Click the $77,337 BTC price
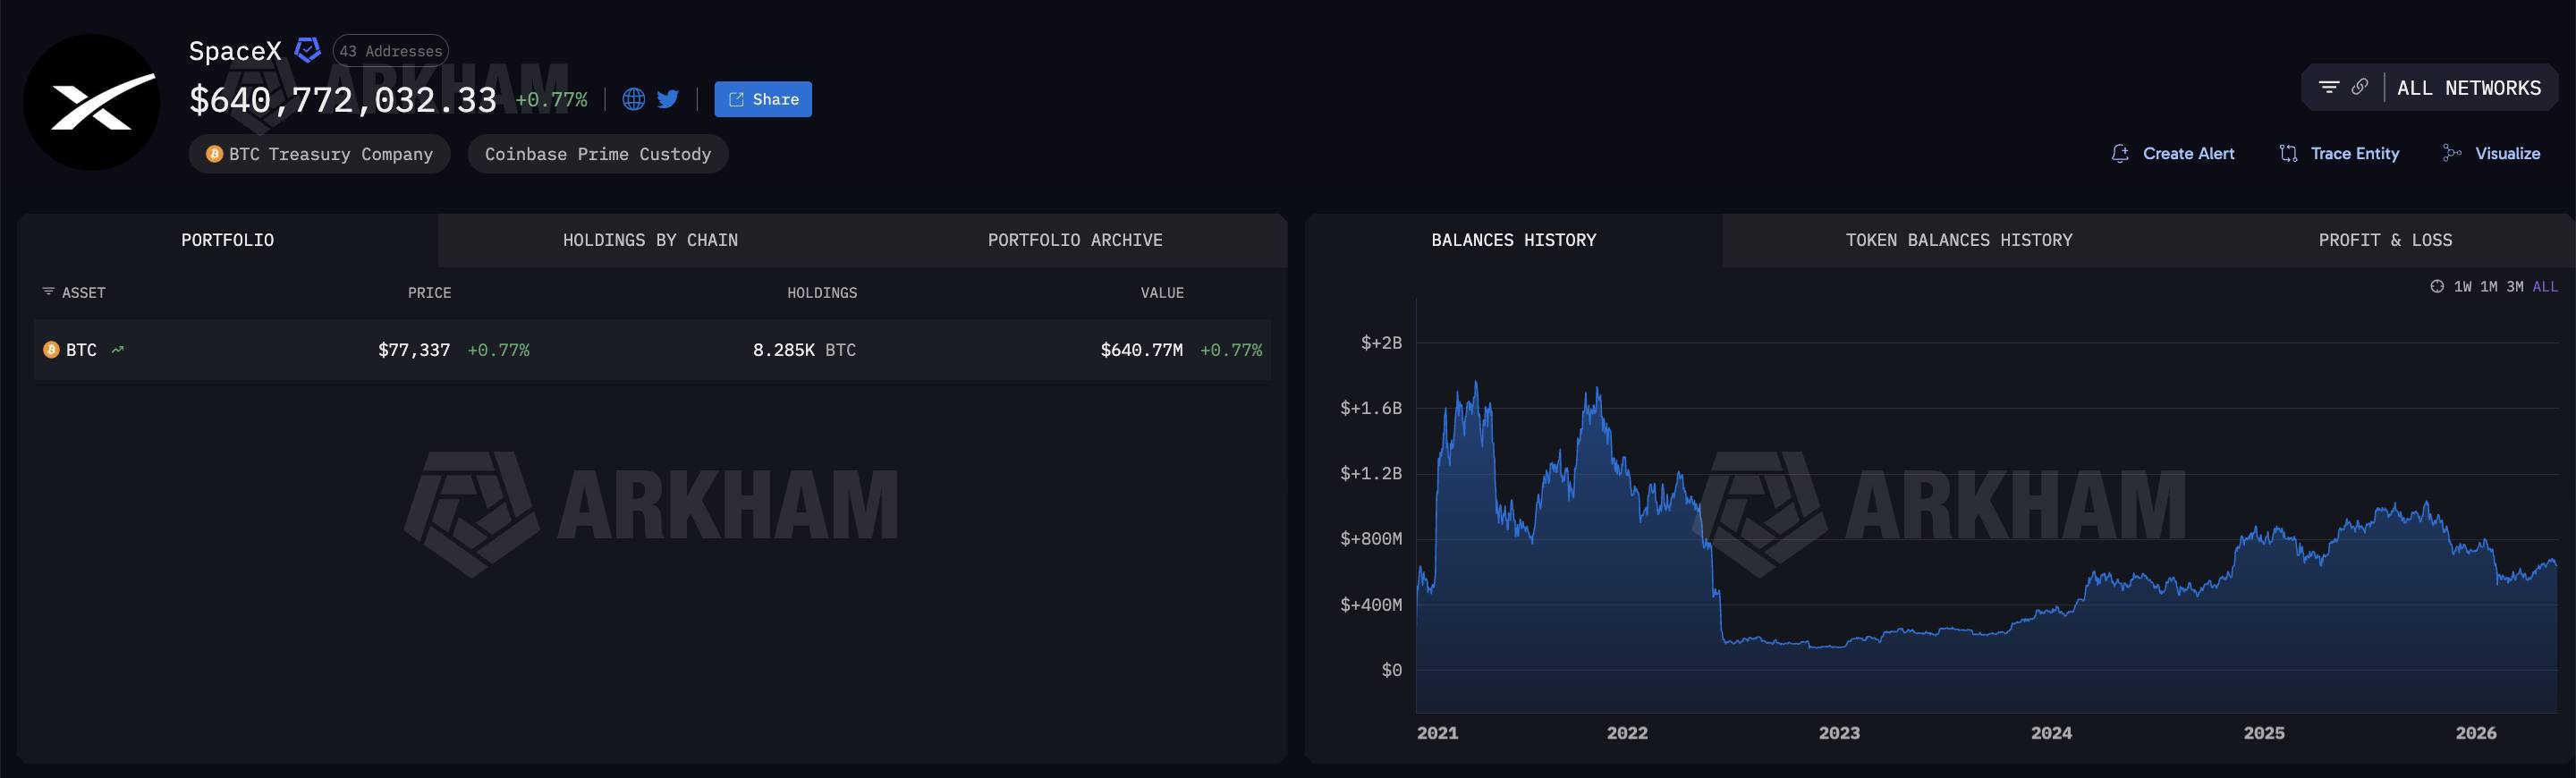 tap(414, 350)
